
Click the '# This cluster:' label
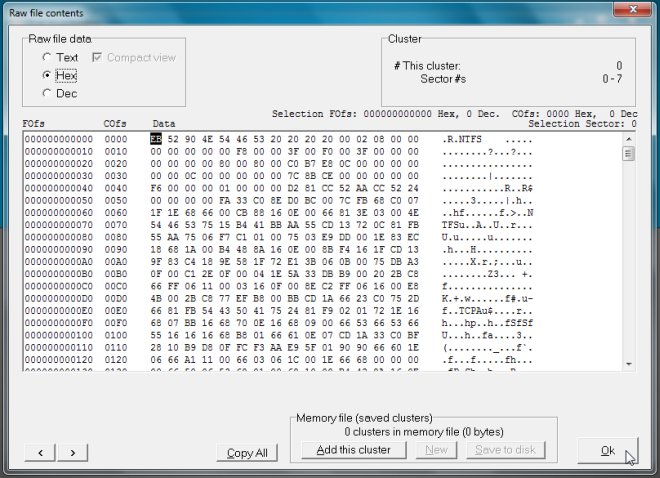point(427,66)
